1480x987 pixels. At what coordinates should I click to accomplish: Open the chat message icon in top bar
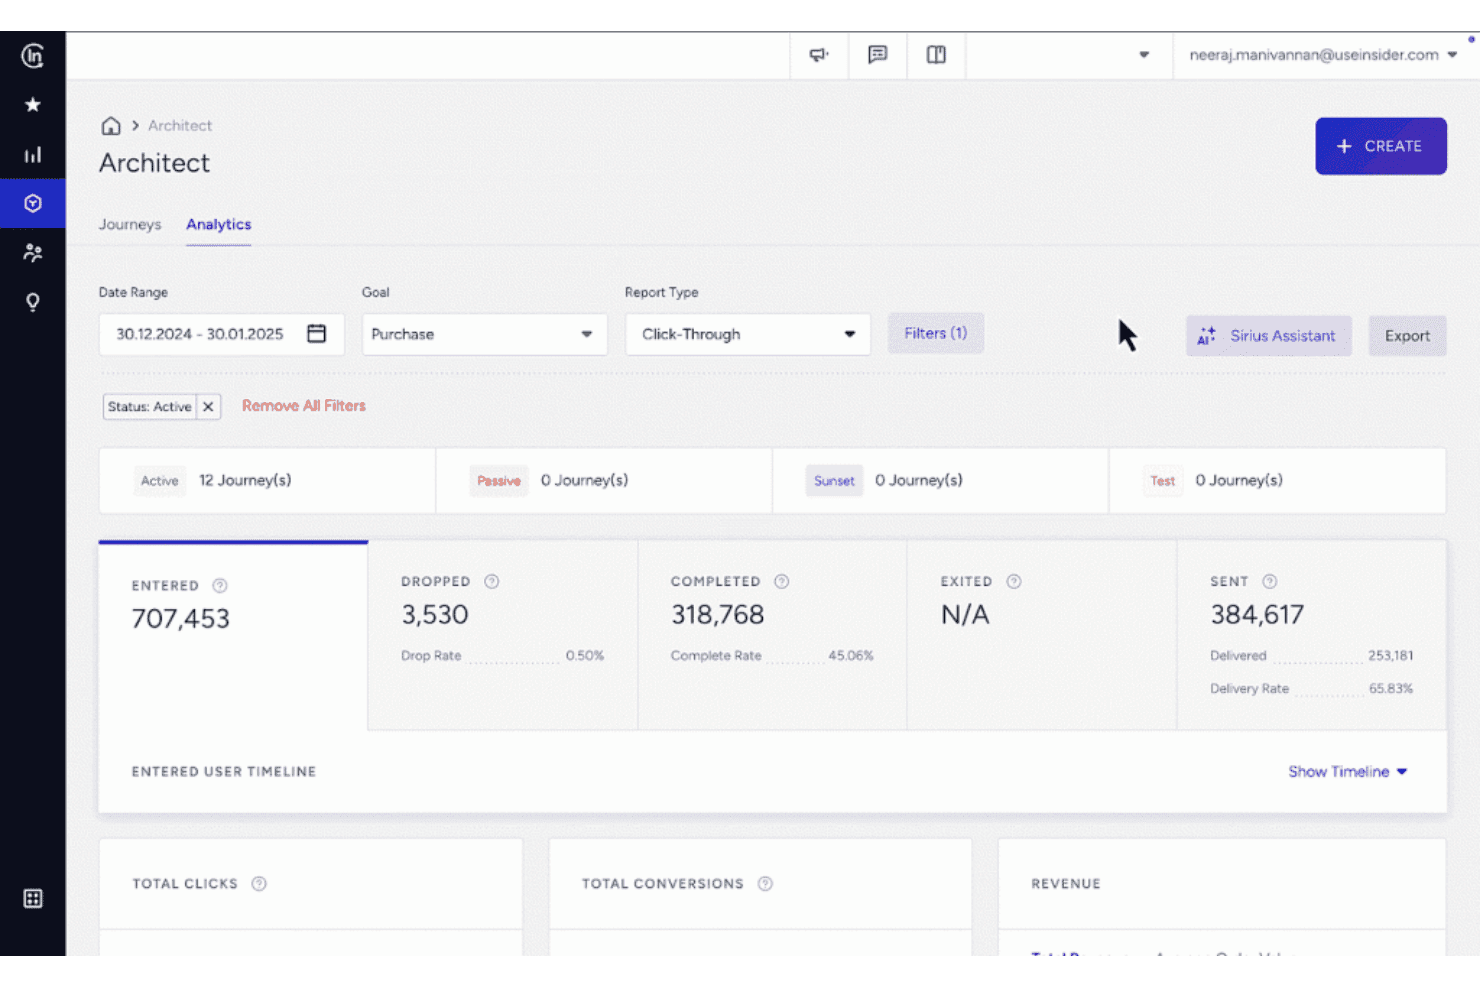click(877, 55)
